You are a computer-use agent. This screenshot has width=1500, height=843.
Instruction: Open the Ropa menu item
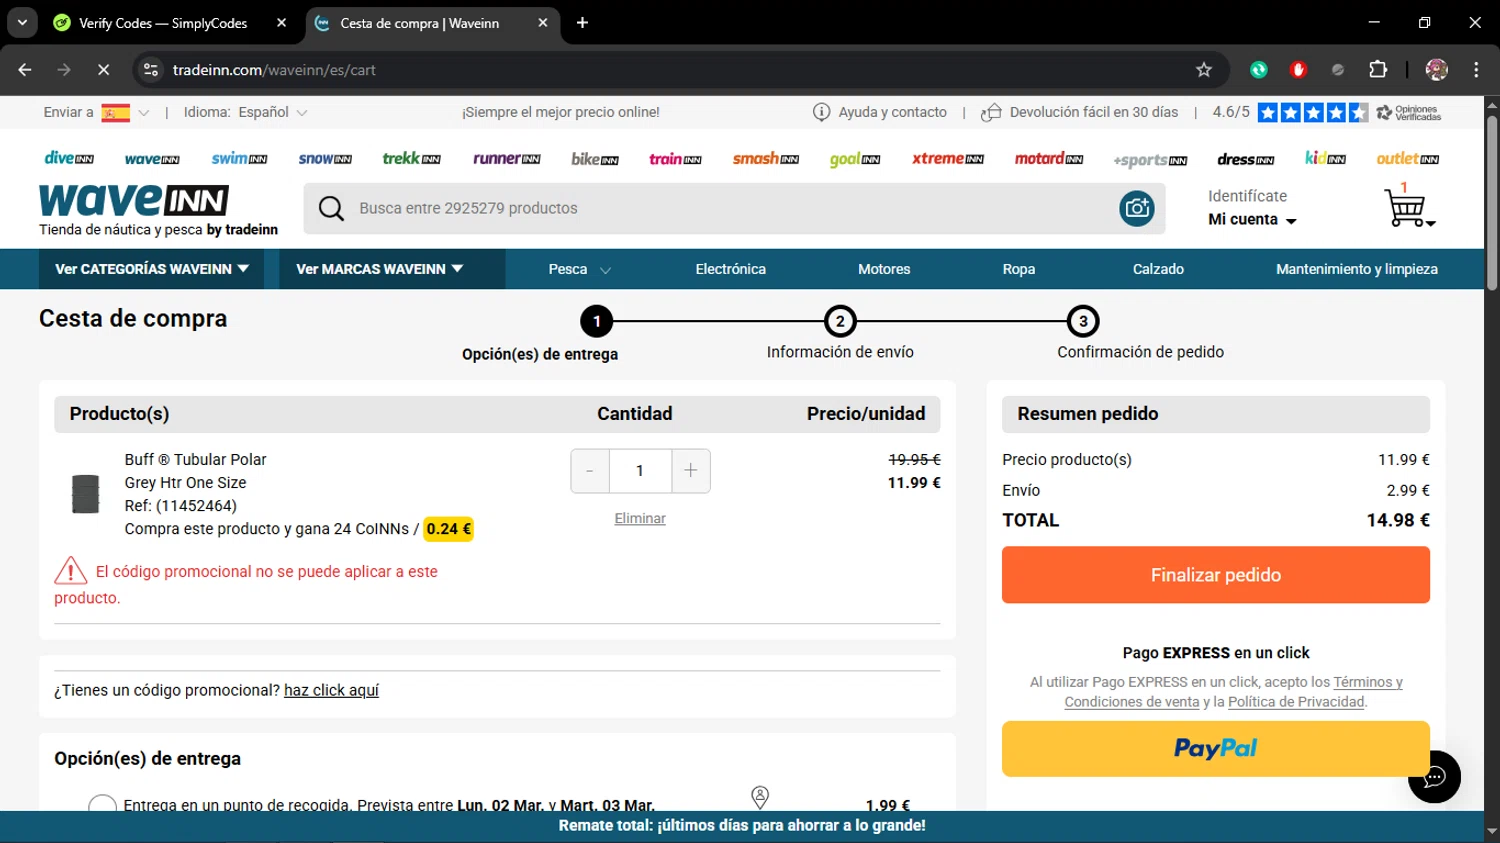1019,269
